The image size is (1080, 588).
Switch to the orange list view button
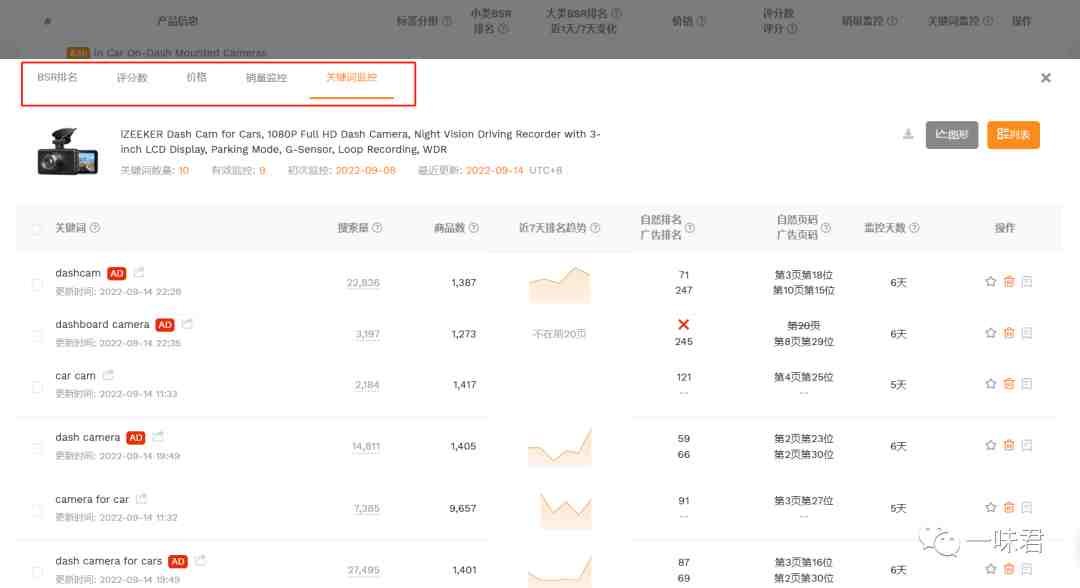[1013, 135]
